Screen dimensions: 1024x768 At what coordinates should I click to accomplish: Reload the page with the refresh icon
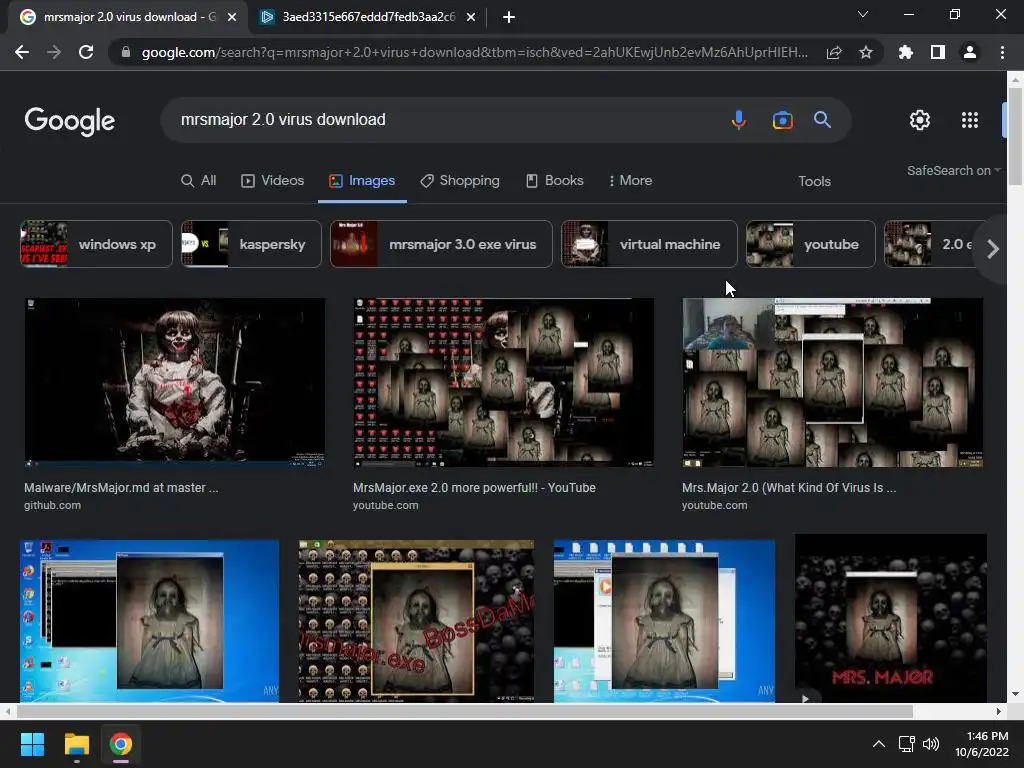click(x=86, y=52)
